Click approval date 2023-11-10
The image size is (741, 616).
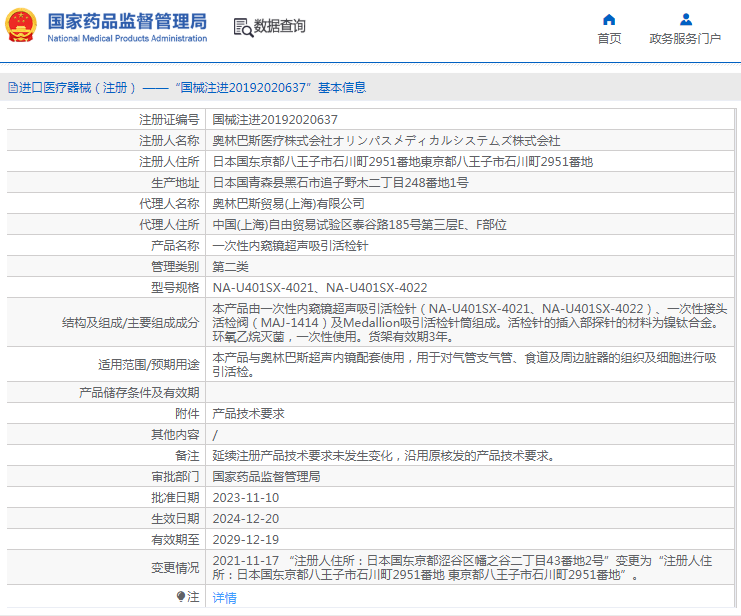246,497
